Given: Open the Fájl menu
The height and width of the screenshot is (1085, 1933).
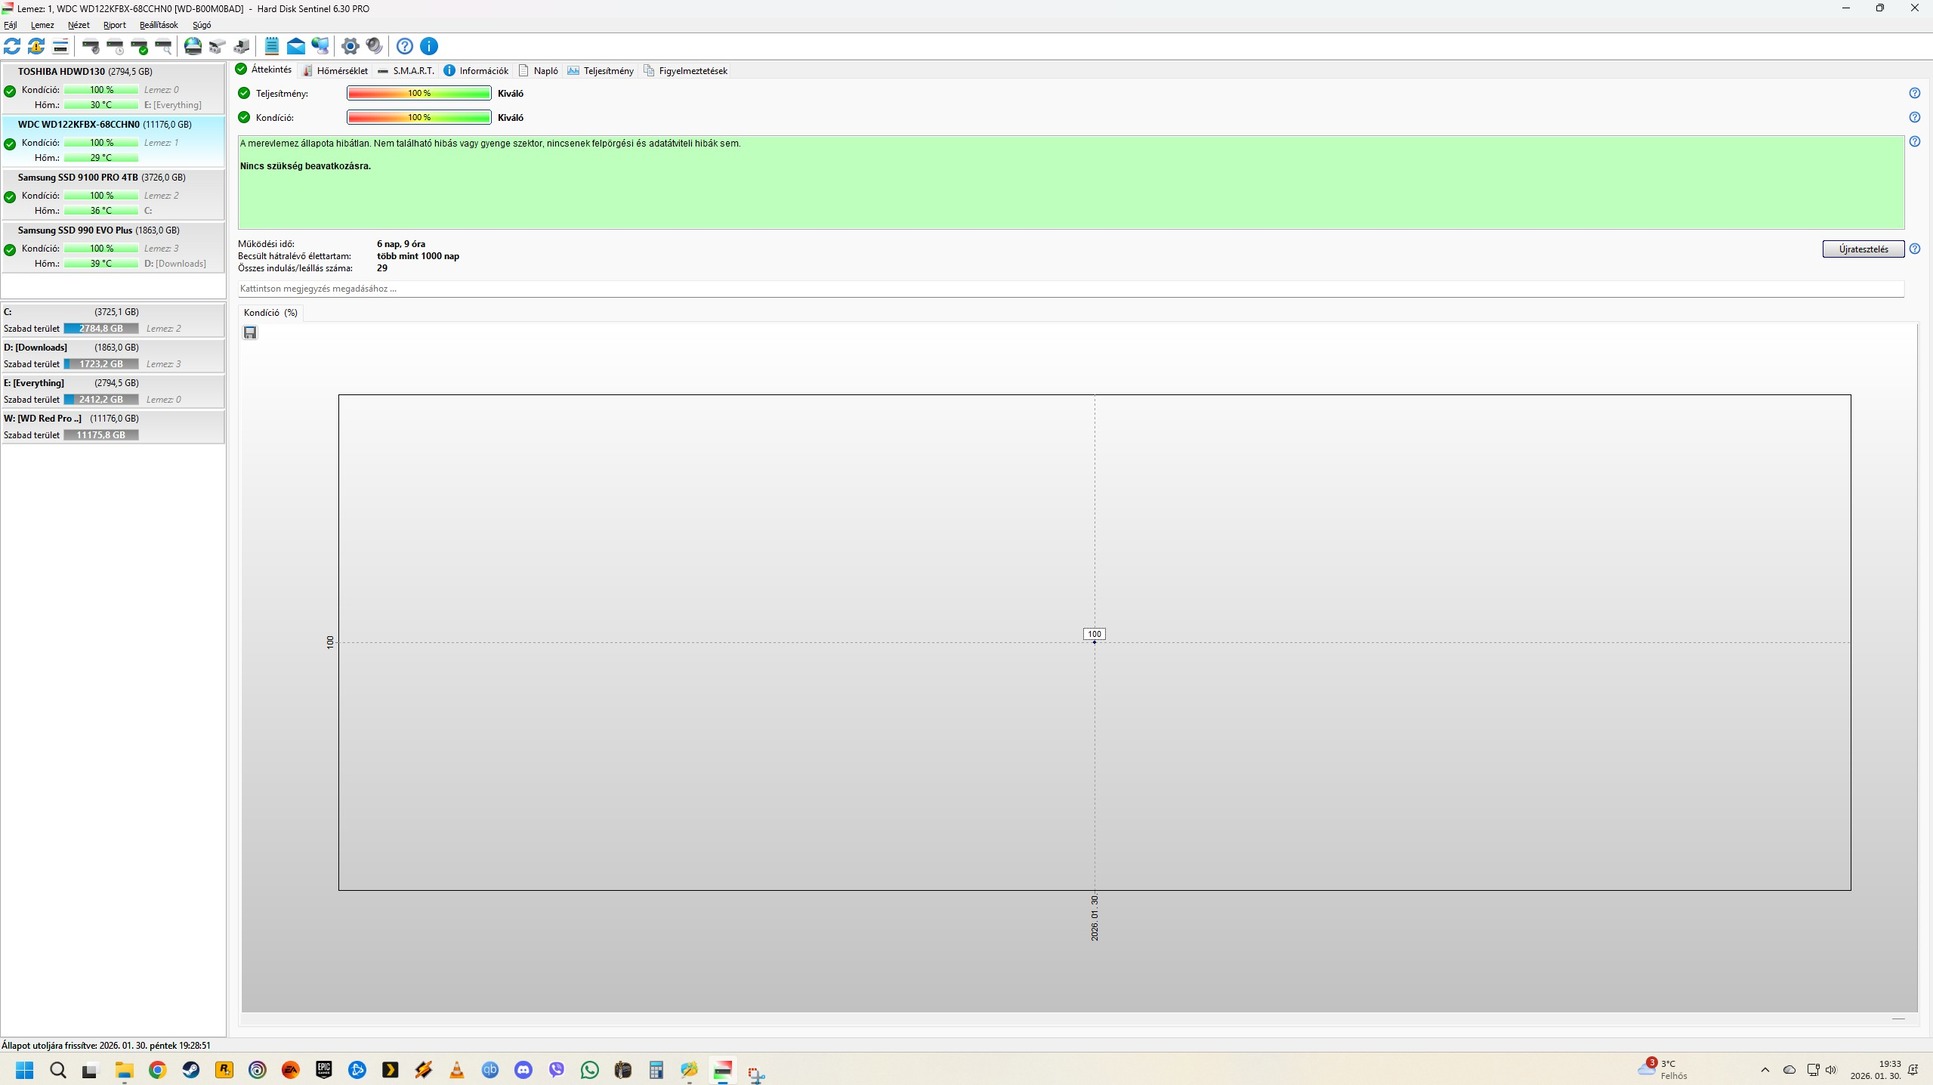Looking at the screenshot, I should (10, 25).
